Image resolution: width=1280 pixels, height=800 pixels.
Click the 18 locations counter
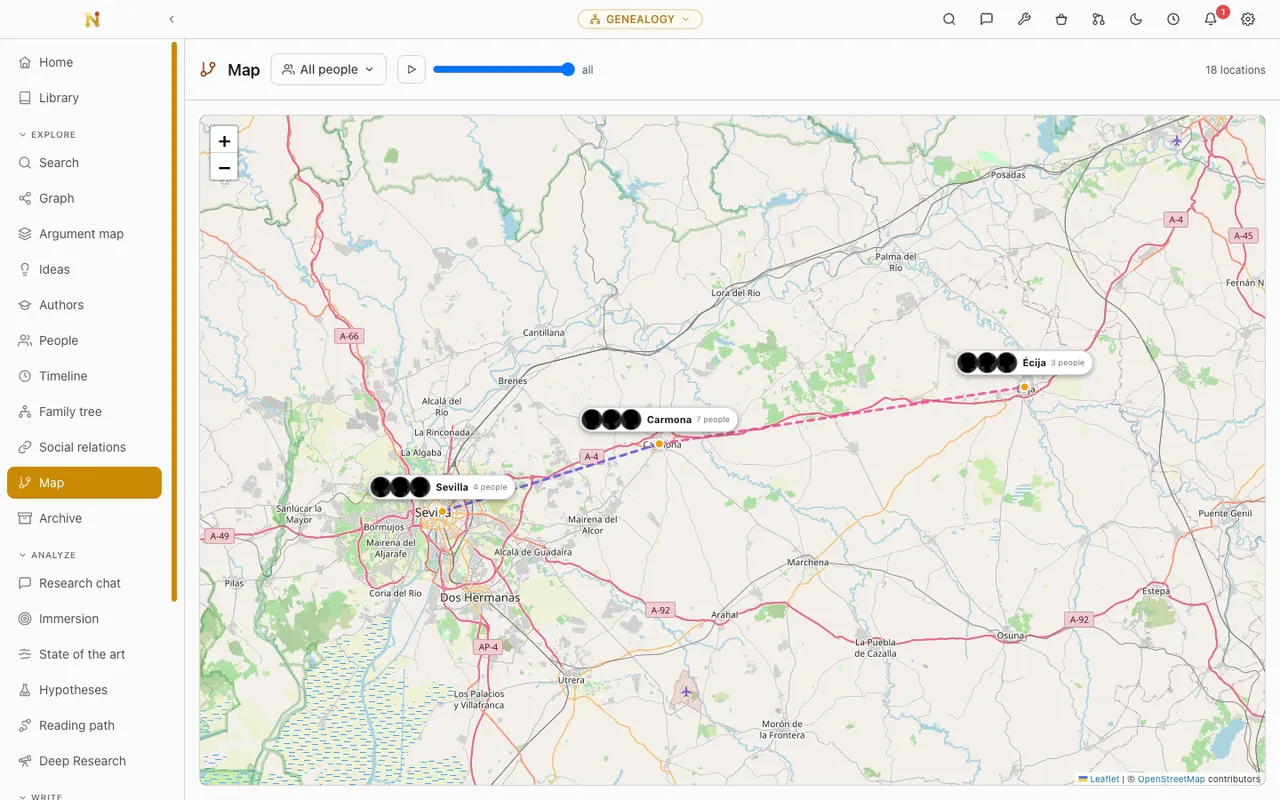tap(1235, 70)
